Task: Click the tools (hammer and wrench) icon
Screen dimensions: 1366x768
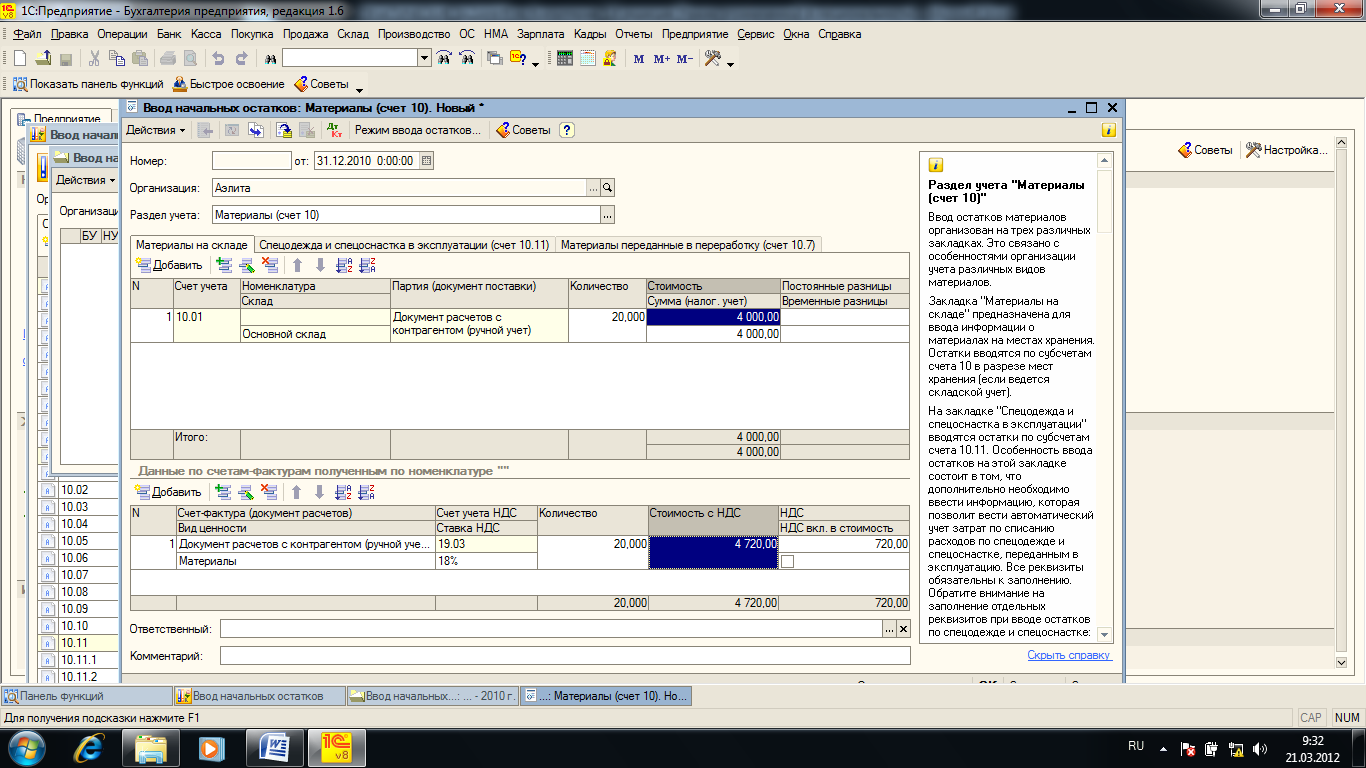Action: click(712, 59)
